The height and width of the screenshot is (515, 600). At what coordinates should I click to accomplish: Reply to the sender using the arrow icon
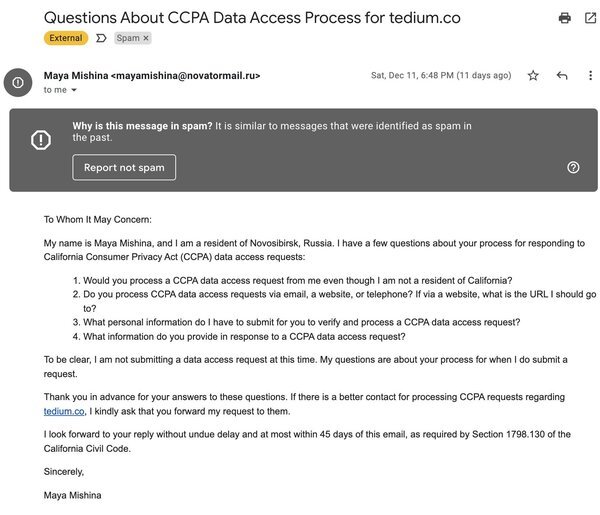(562, 75)
